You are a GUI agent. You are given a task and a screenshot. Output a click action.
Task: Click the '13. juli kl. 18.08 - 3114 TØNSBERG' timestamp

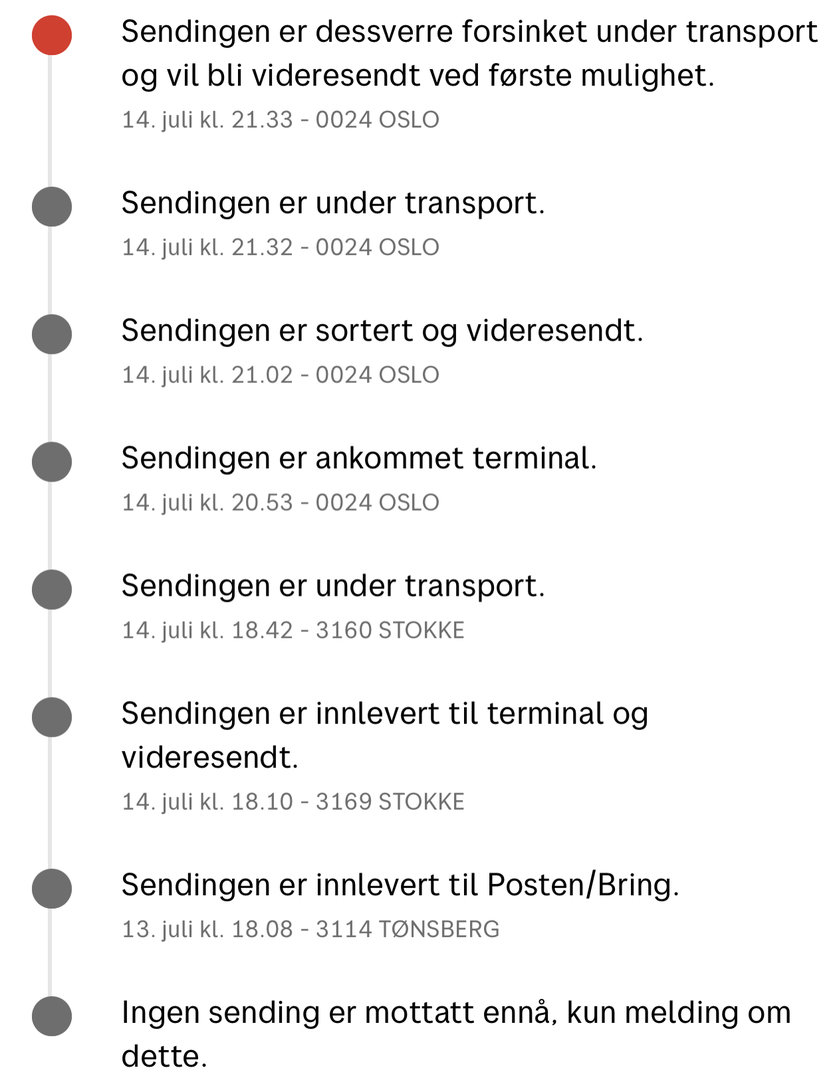pos(310,929)
